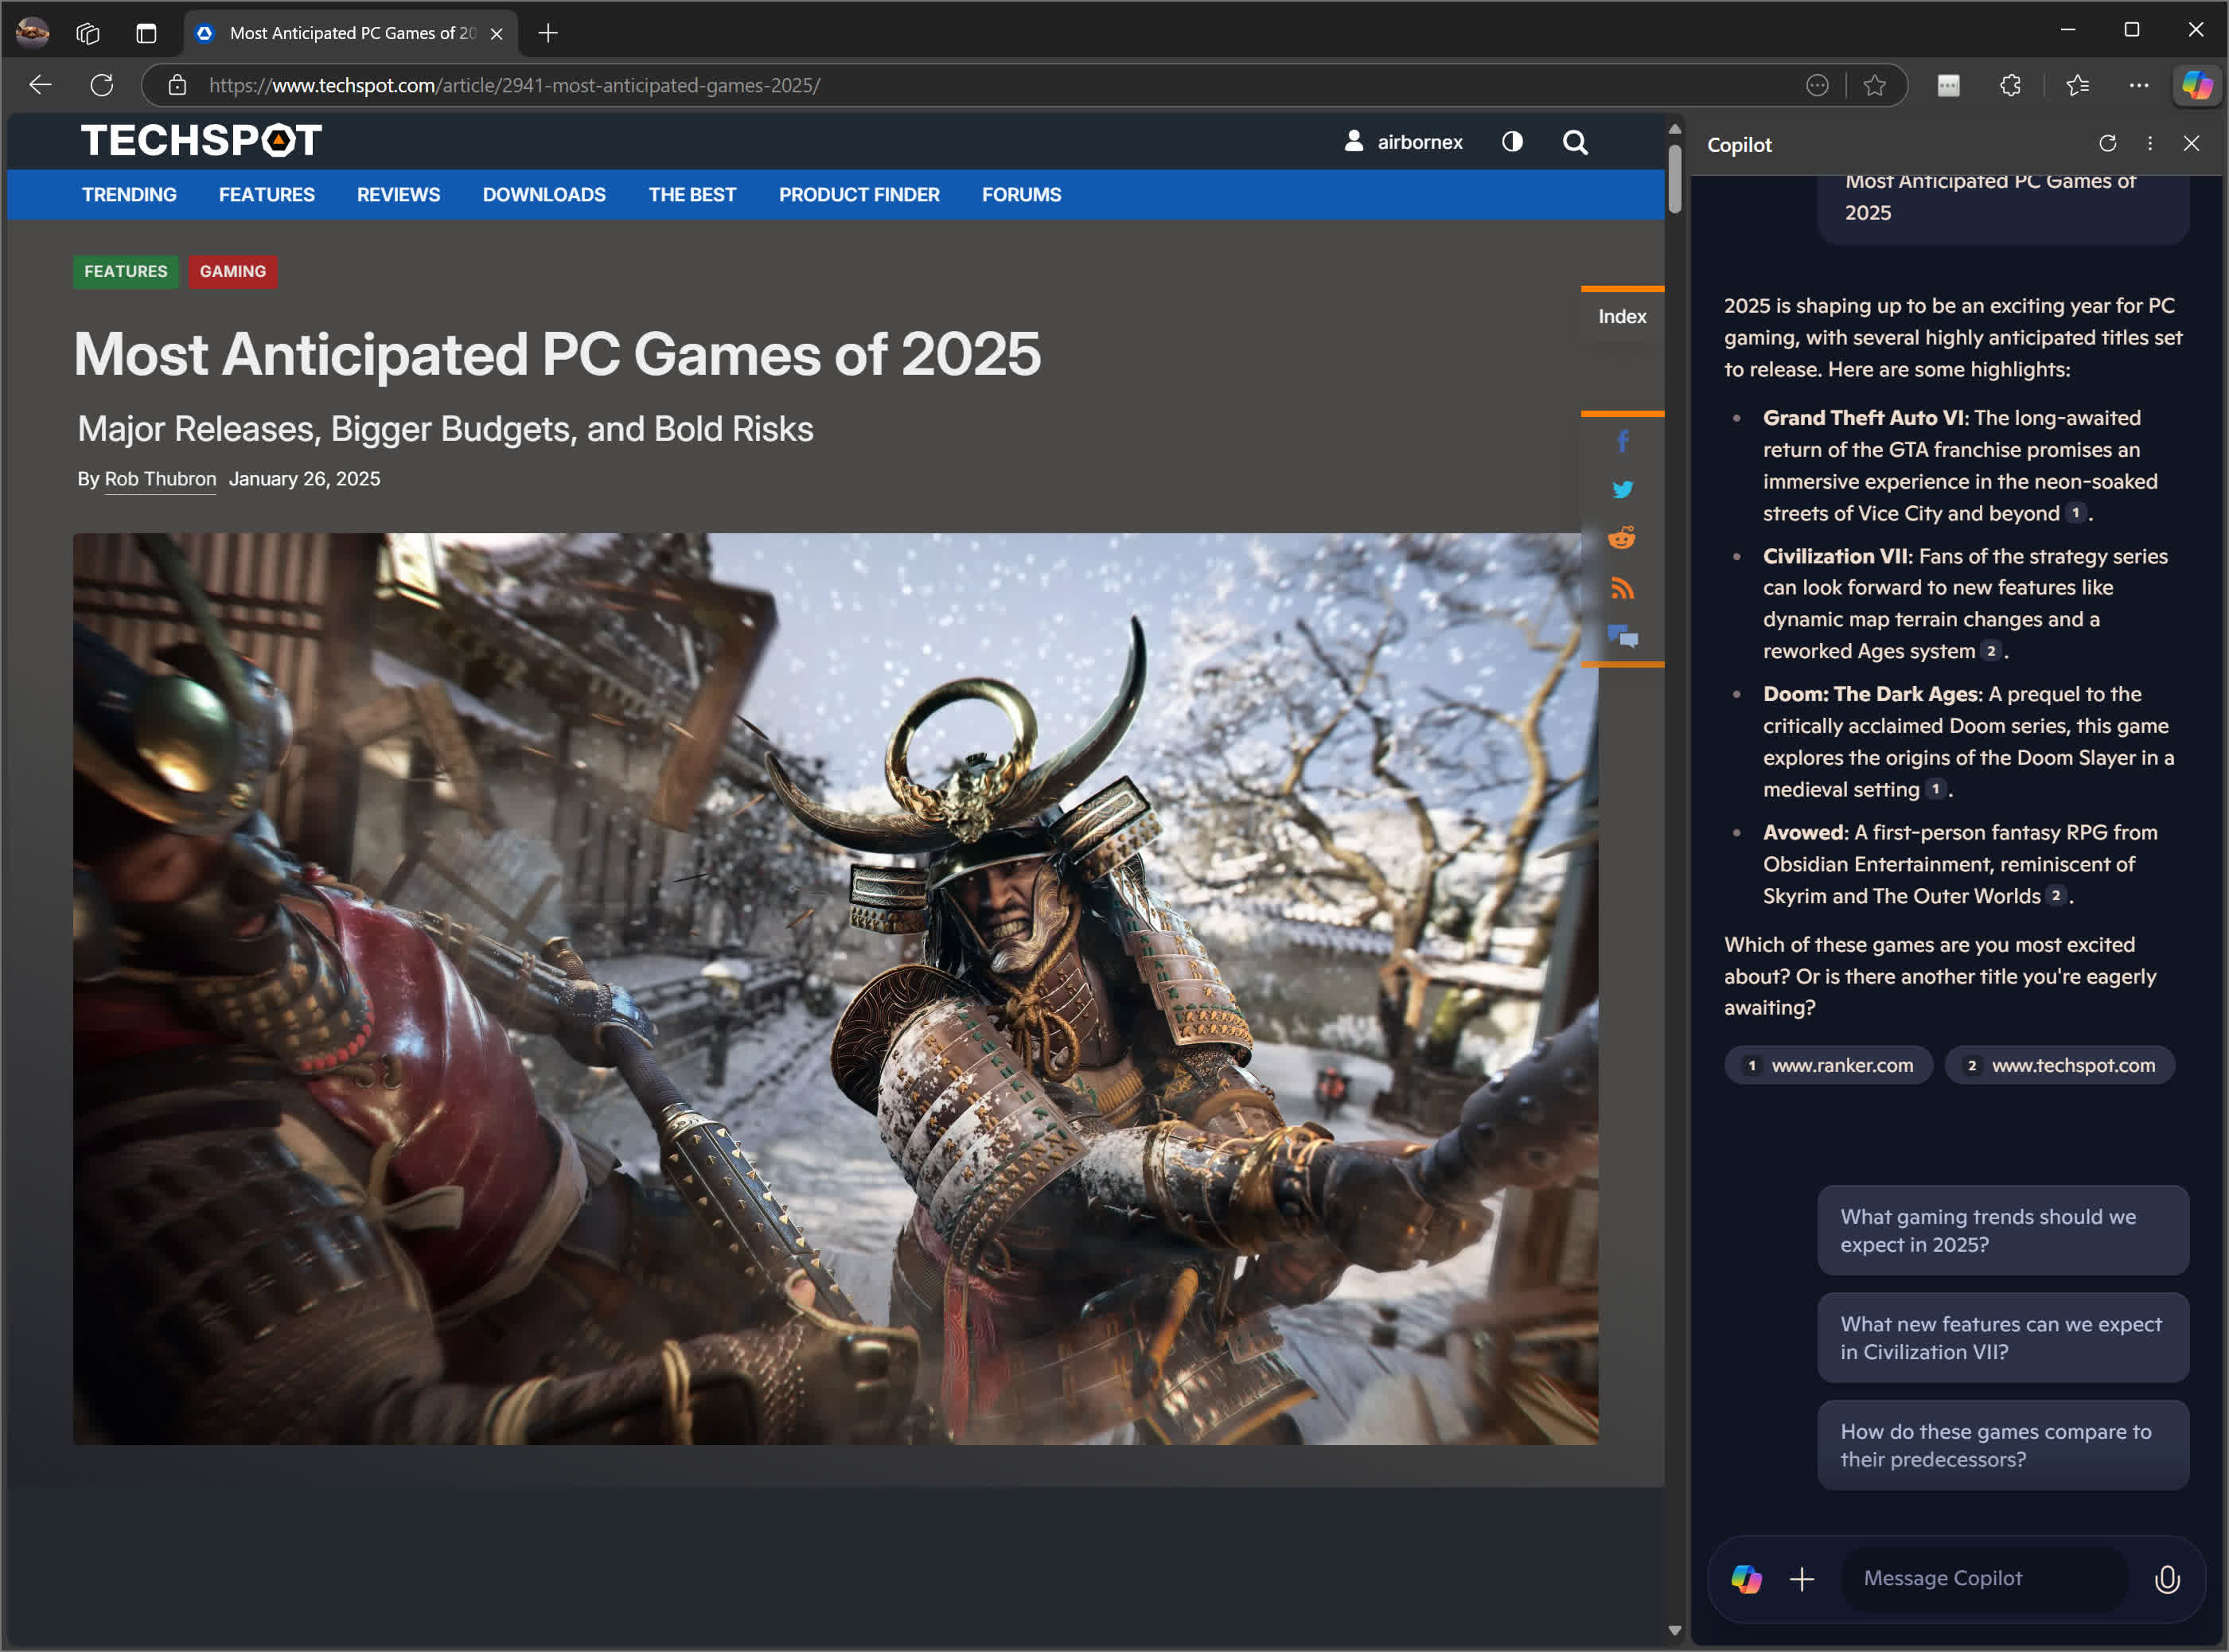
Task: Add page to favorites star
Action: point(1875,86)
